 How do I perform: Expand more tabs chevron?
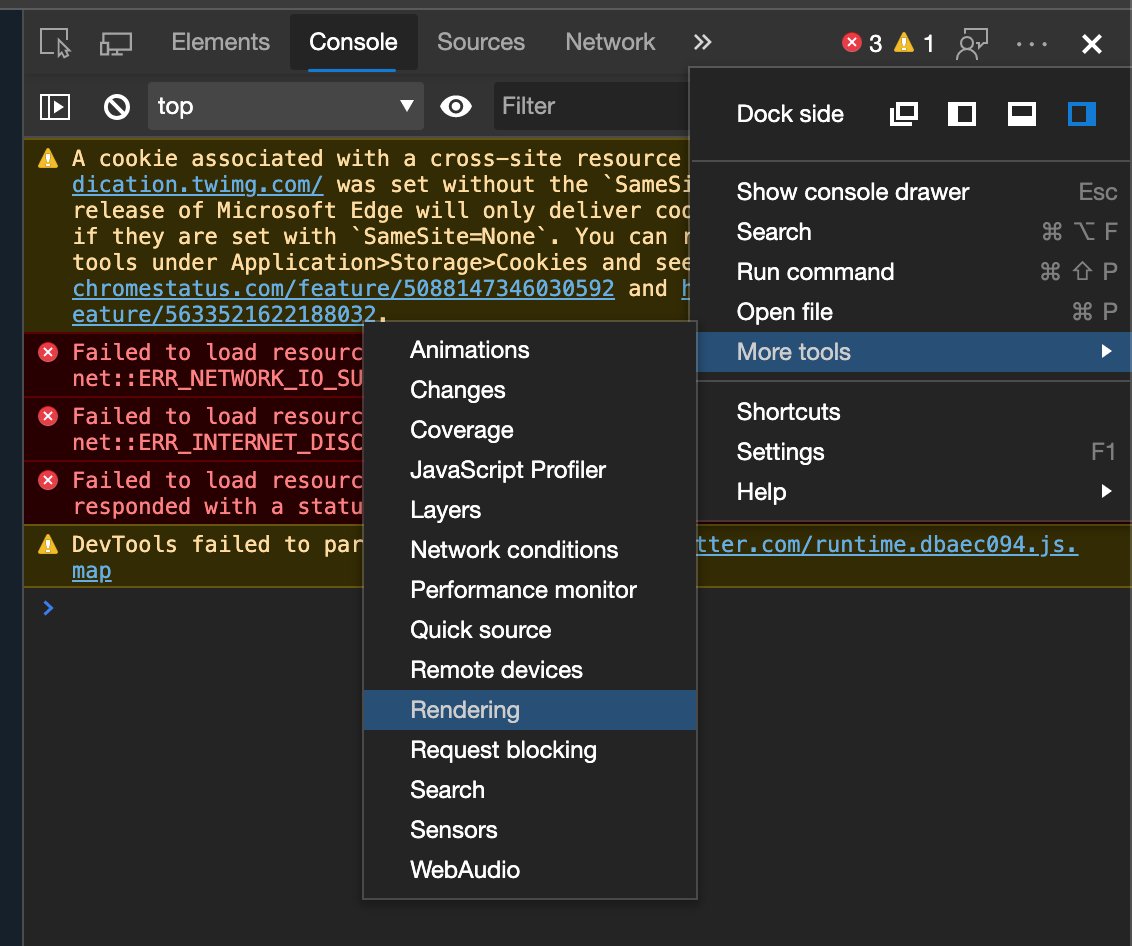(x=702, y=43)
